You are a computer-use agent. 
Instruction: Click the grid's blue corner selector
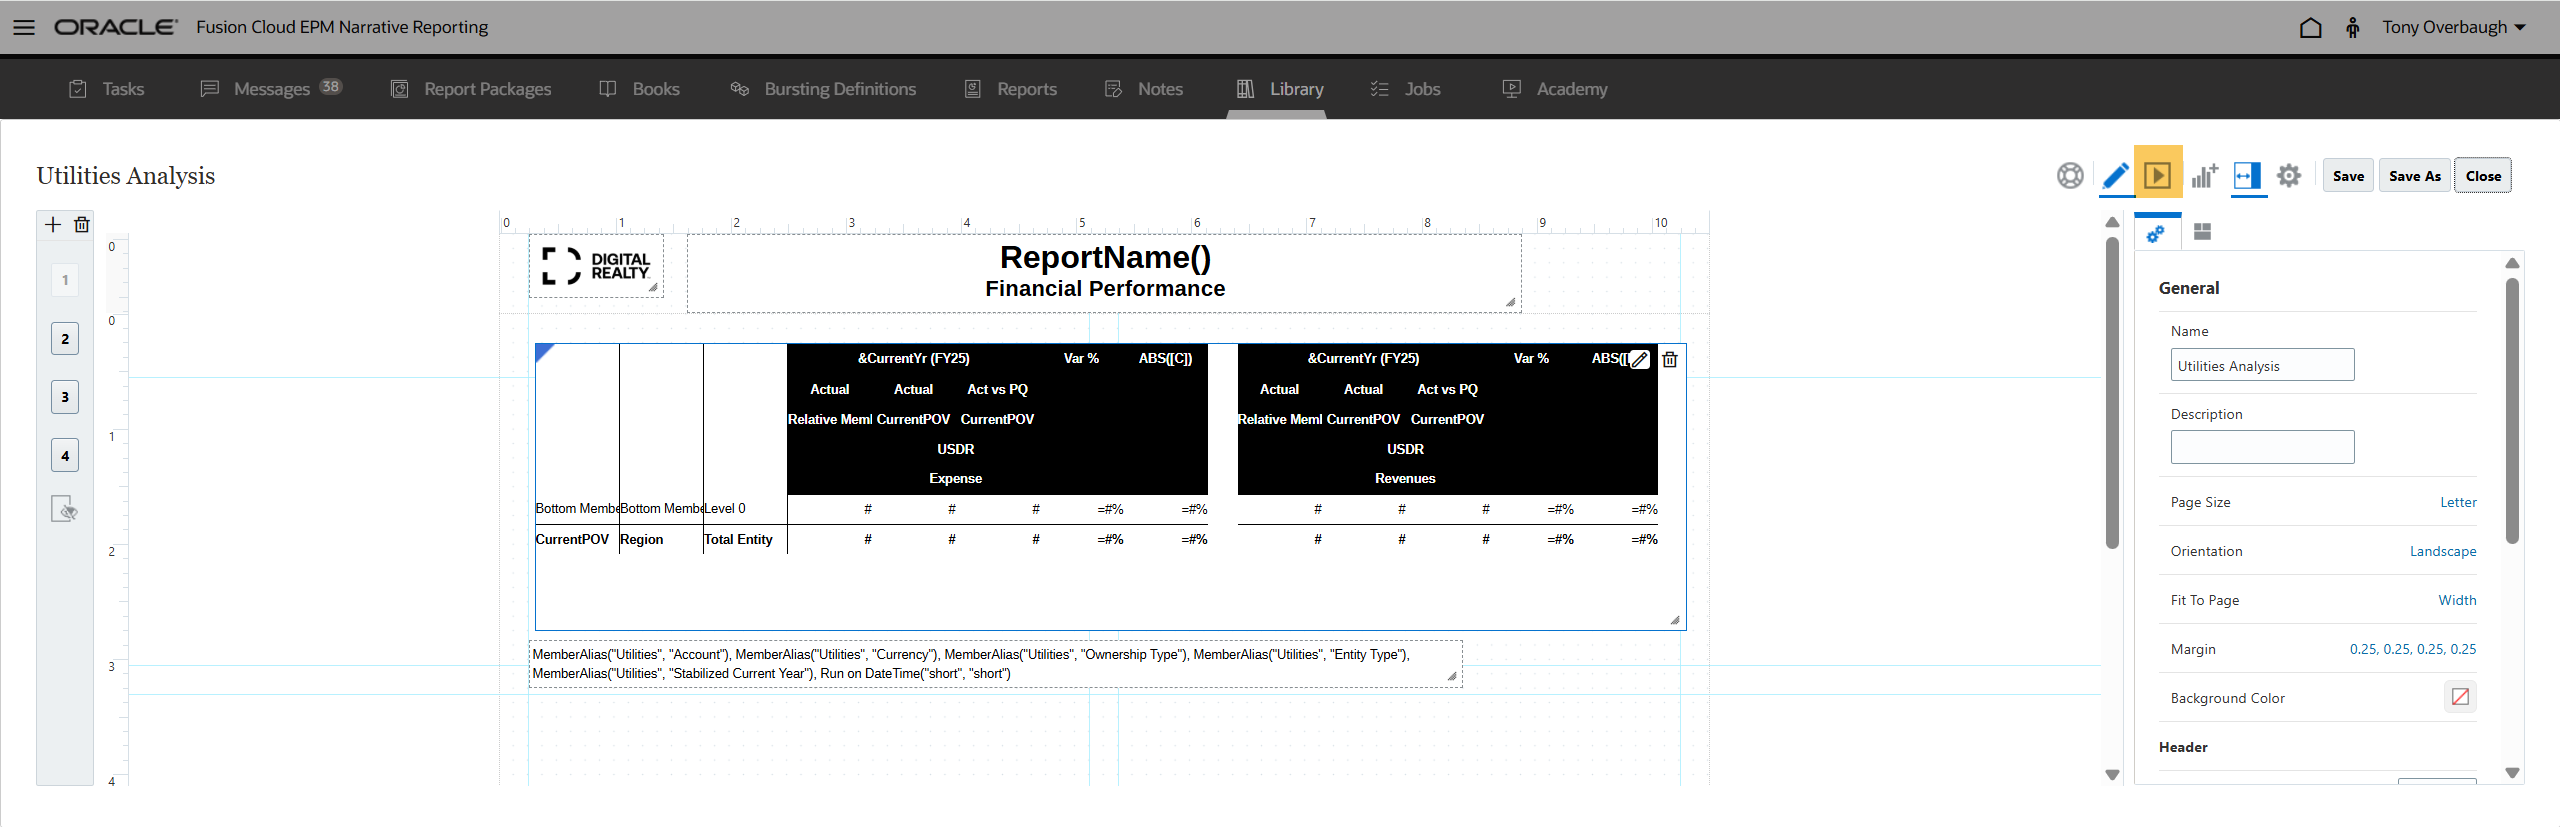[544, 352]
